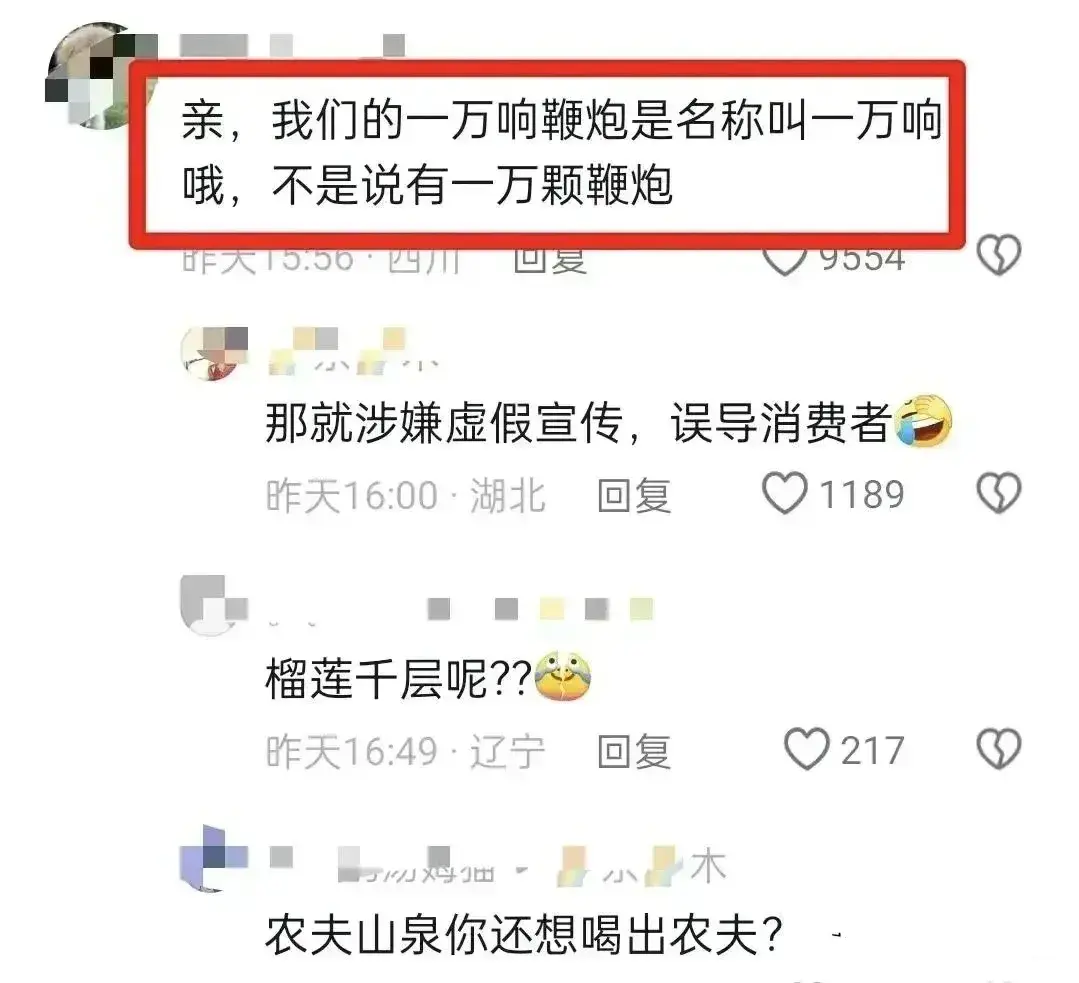Select the 榴莲千层呢 comment text
Image resolution: width=1079 pixels, height=983 pixels.
(428, 677)
